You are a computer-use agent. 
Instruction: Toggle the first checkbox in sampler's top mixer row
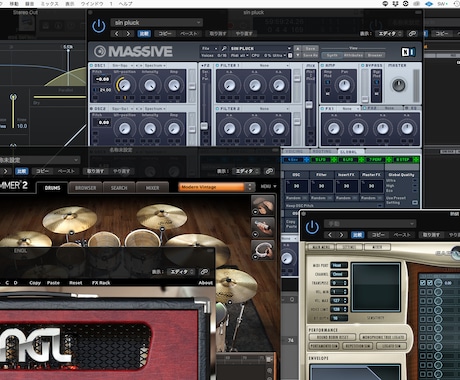pyautogui.click(x=423, y=283)
